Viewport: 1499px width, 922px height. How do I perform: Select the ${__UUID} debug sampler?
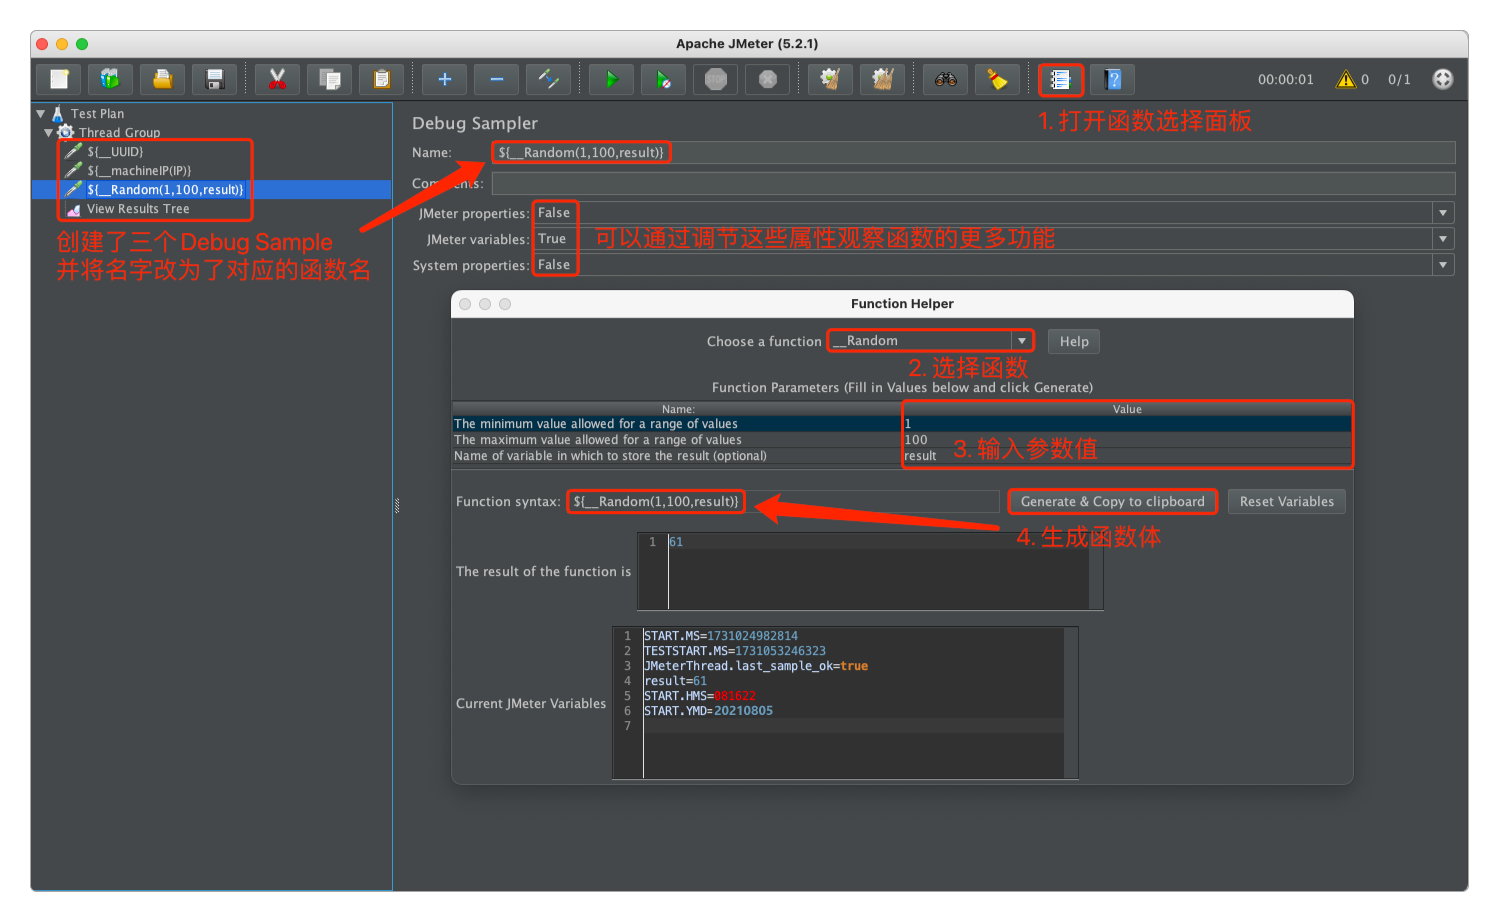115,152
